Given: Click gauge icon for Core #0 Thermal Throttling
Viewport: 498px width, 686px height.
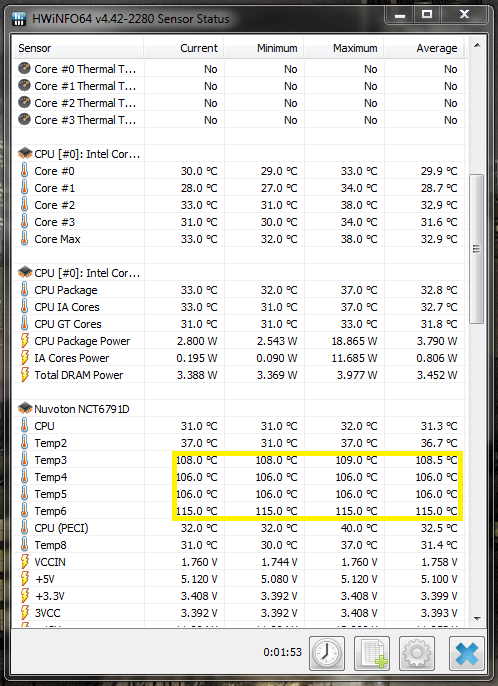Looking at the screenshot, I should (x=25, y=69).
